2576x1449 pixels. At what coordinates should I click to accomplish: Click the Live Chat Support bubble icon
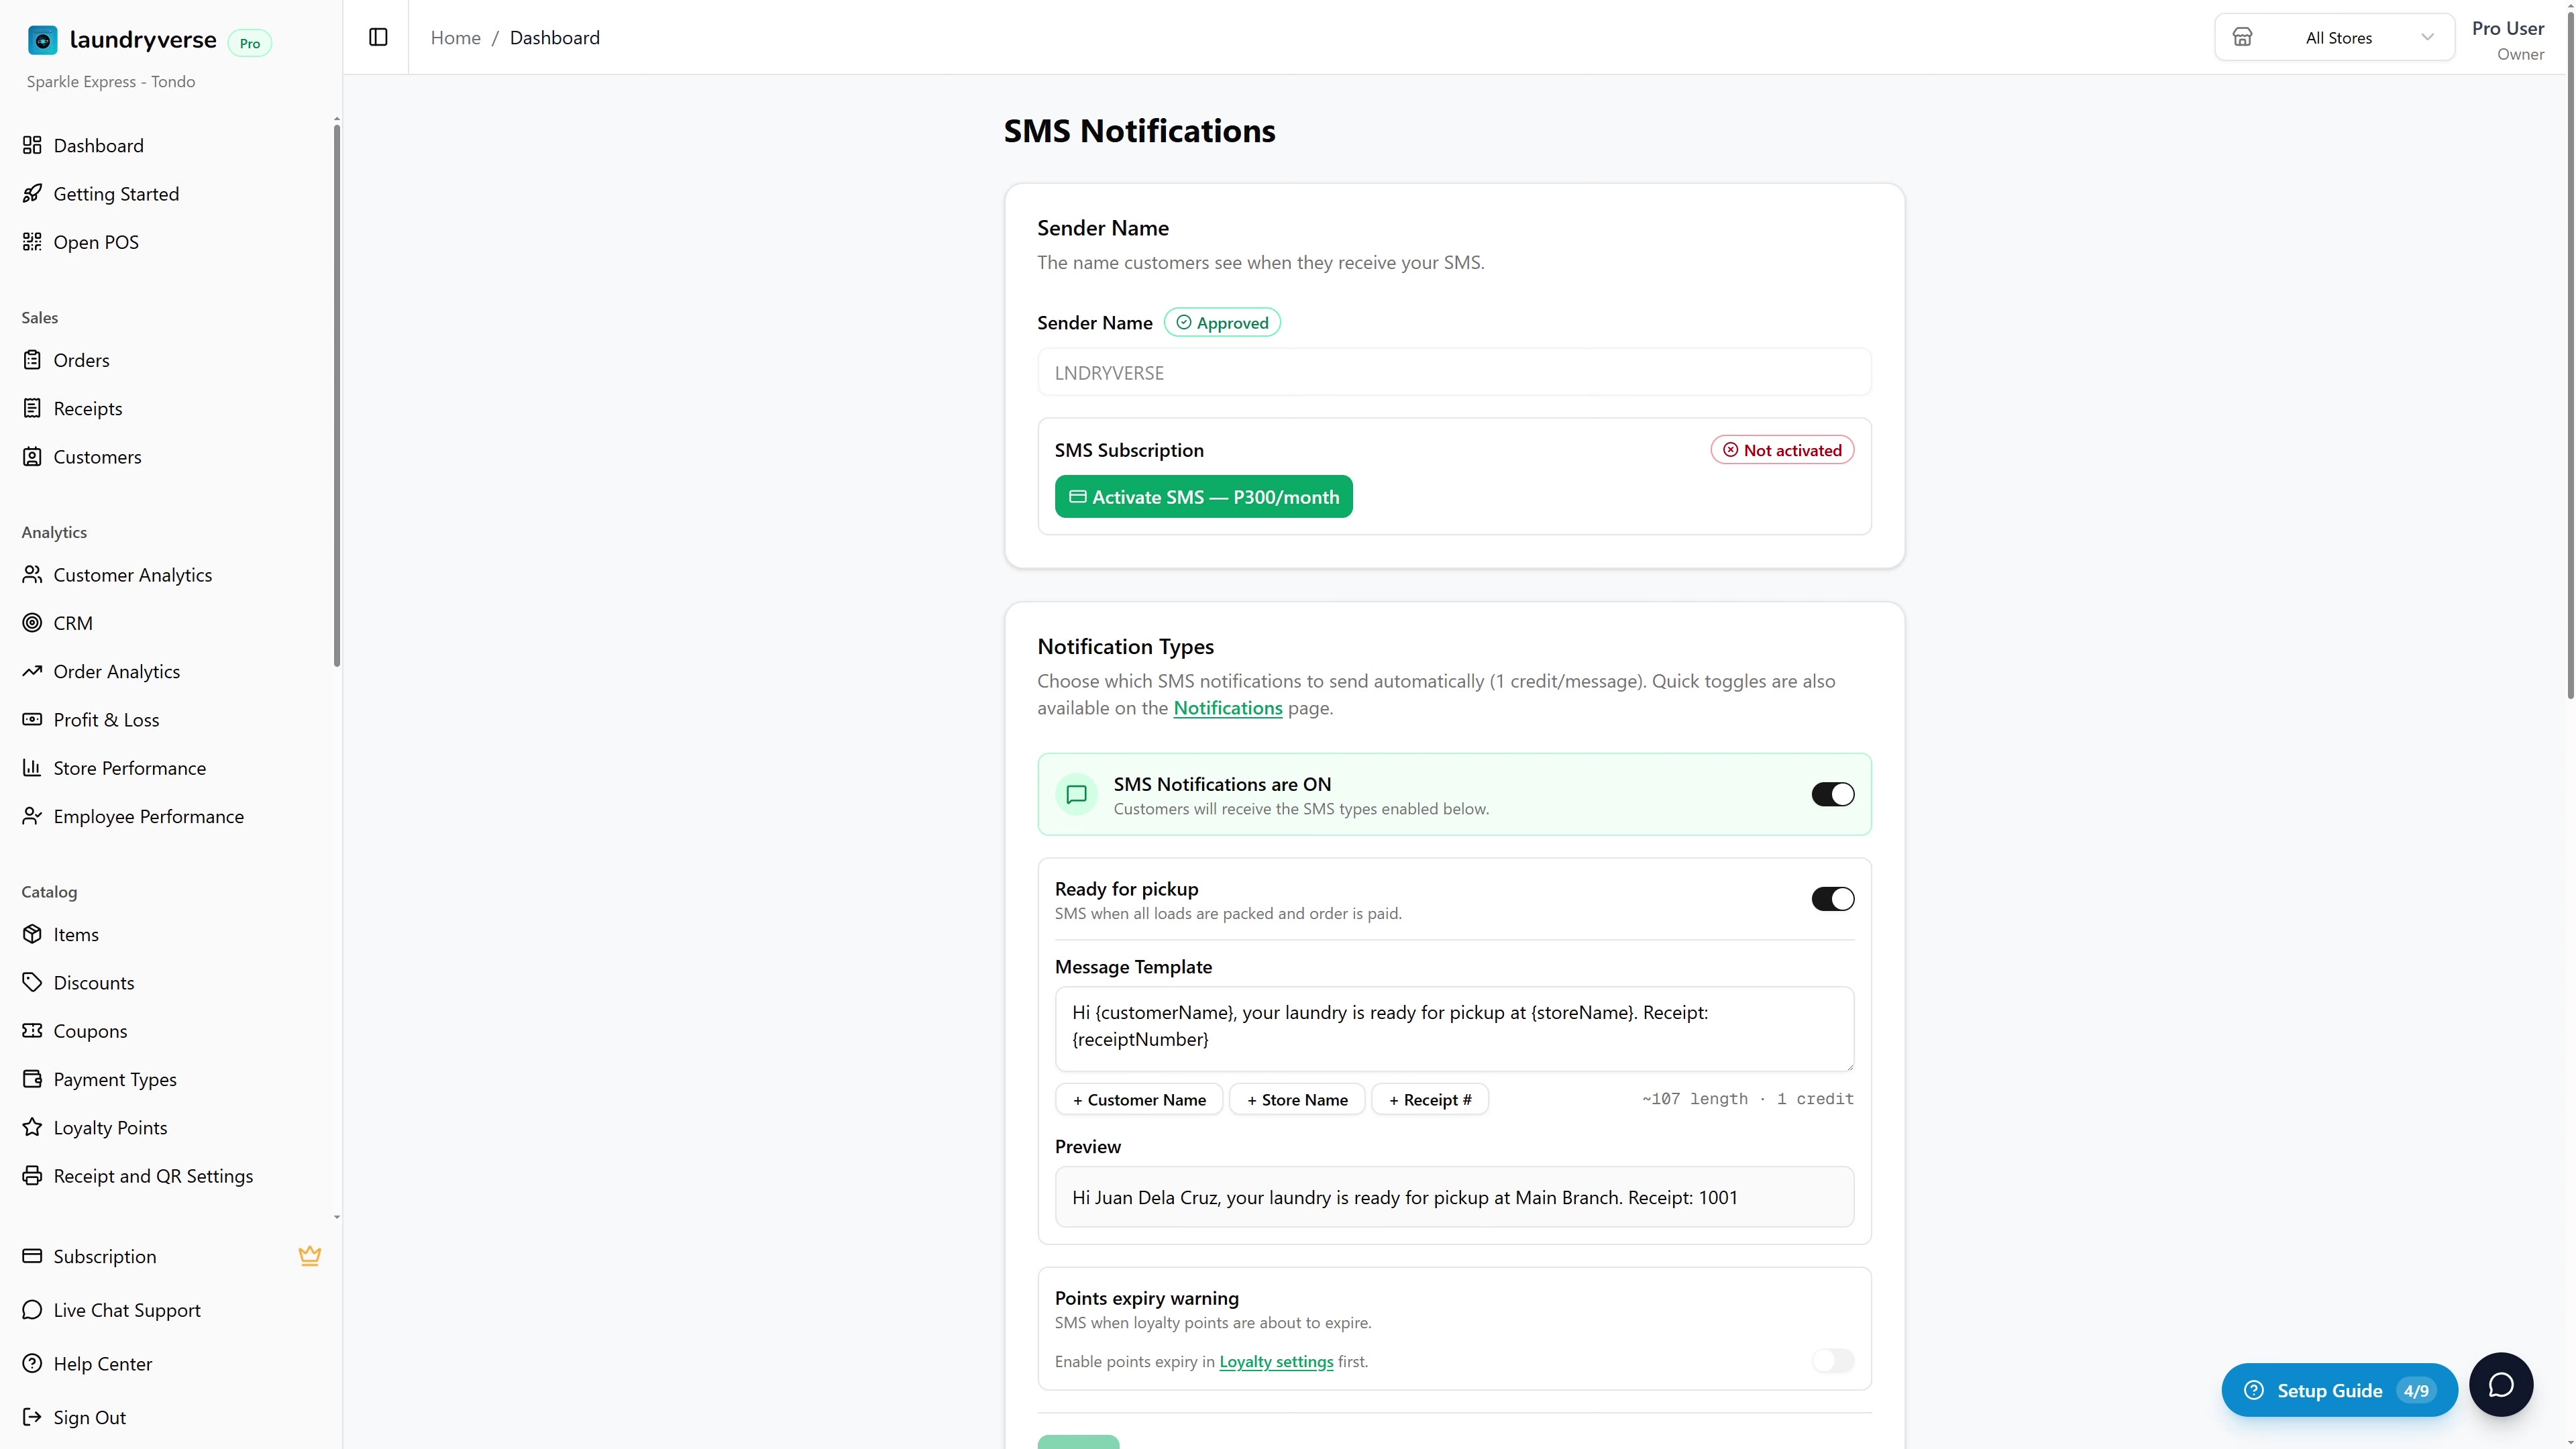pos(32,1310)
